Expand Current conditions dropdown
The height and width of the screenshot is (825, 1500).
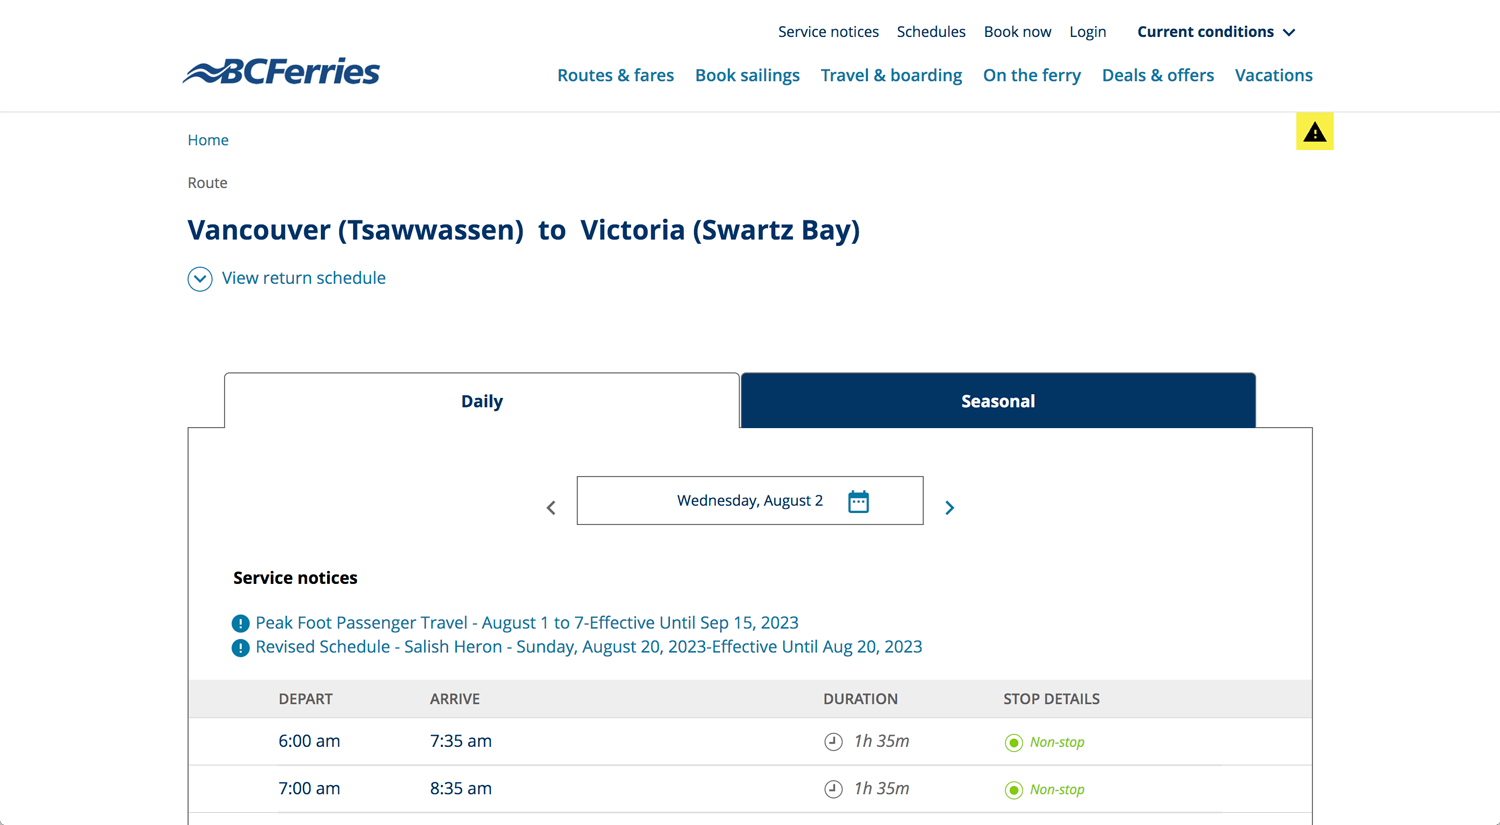pyautogui.click(x=1216, y=32)
